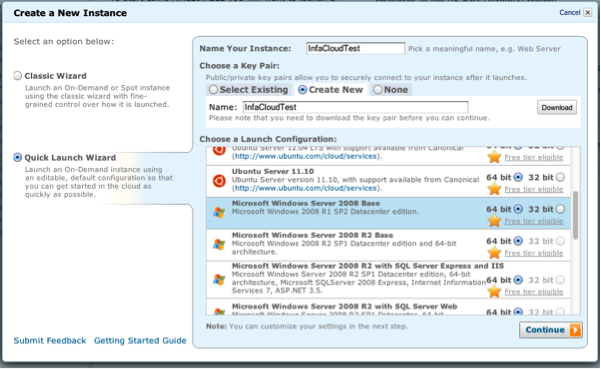Select 32 bit for Windows Server 2008 Base
Viewport: 601px width, 369px height.
560,209
